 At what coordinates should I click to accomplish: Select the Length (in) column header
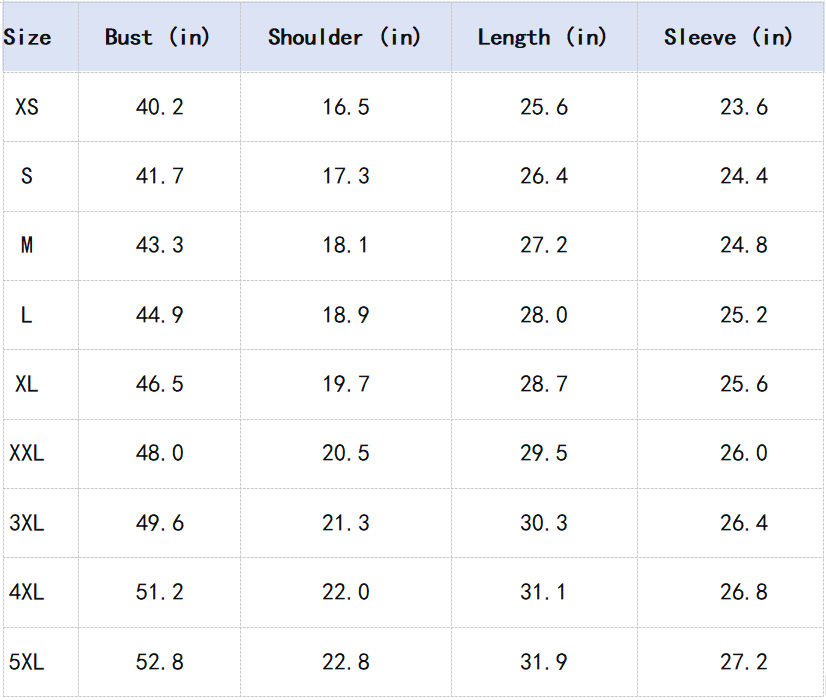point(542,38)
